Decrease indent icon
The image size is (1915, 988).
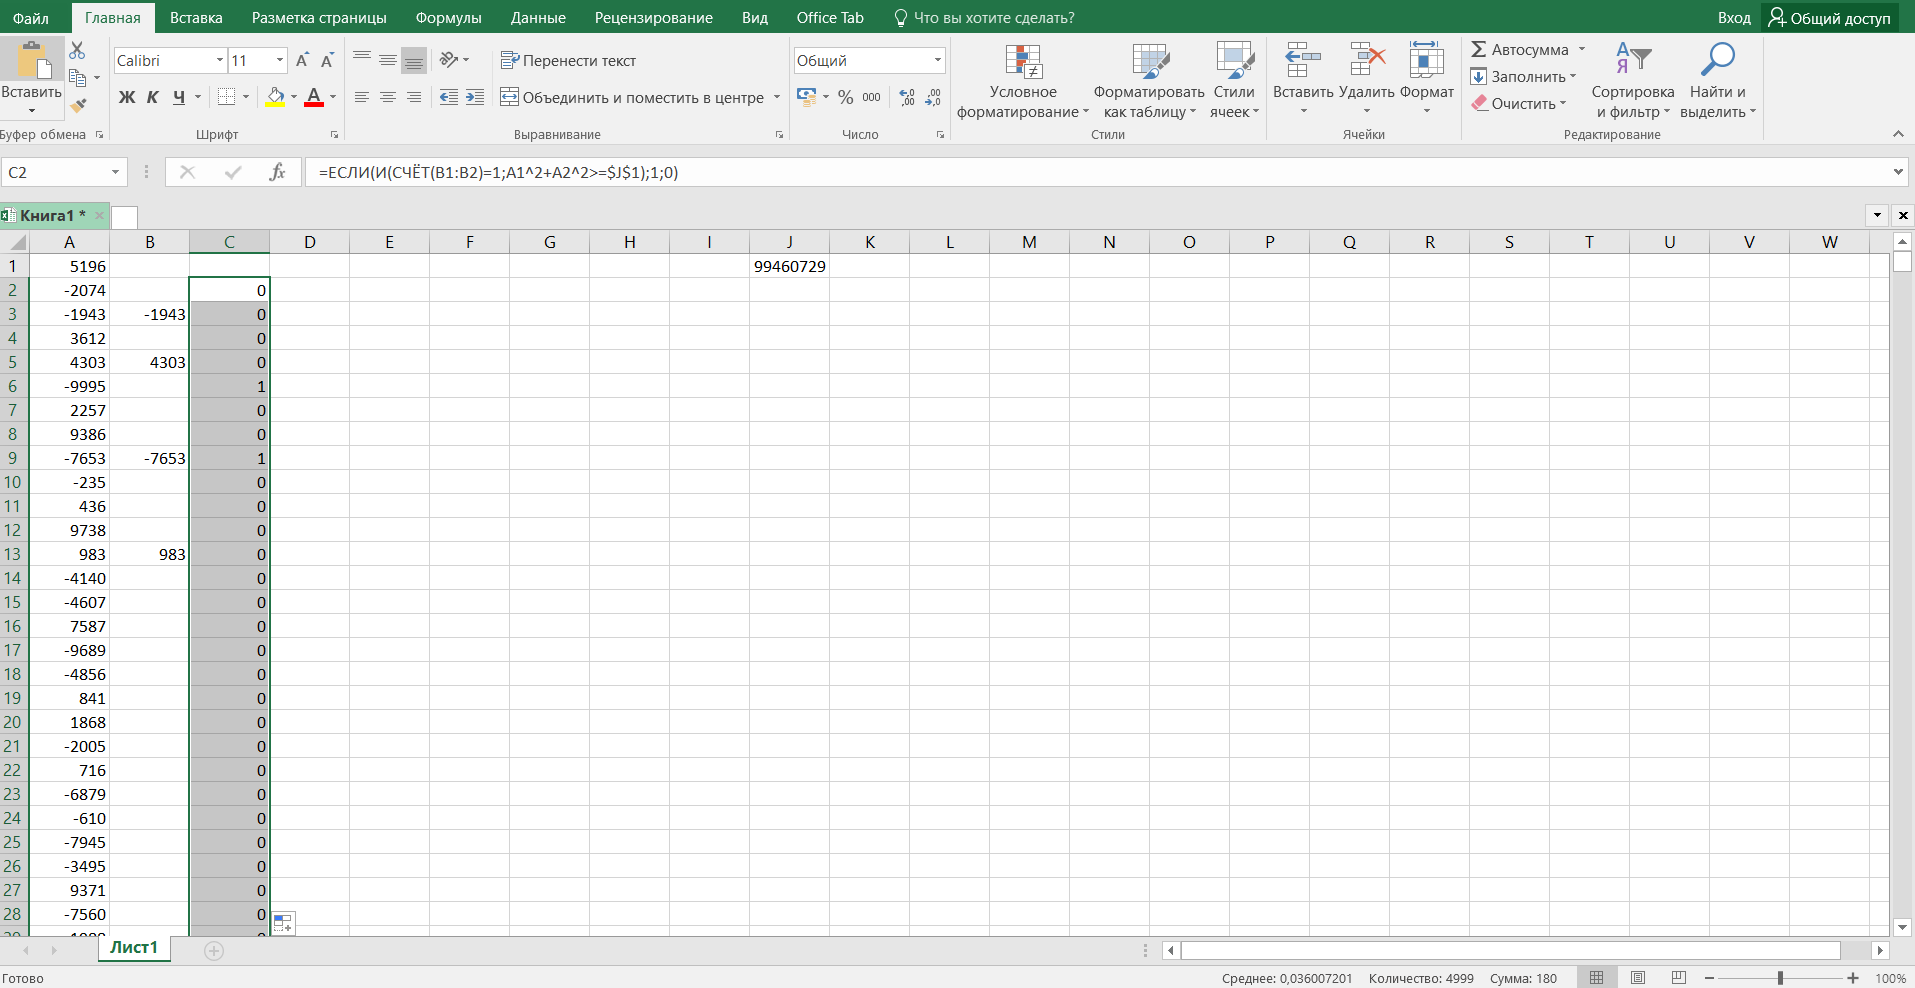pyautogui.click(x=449, y=97)
